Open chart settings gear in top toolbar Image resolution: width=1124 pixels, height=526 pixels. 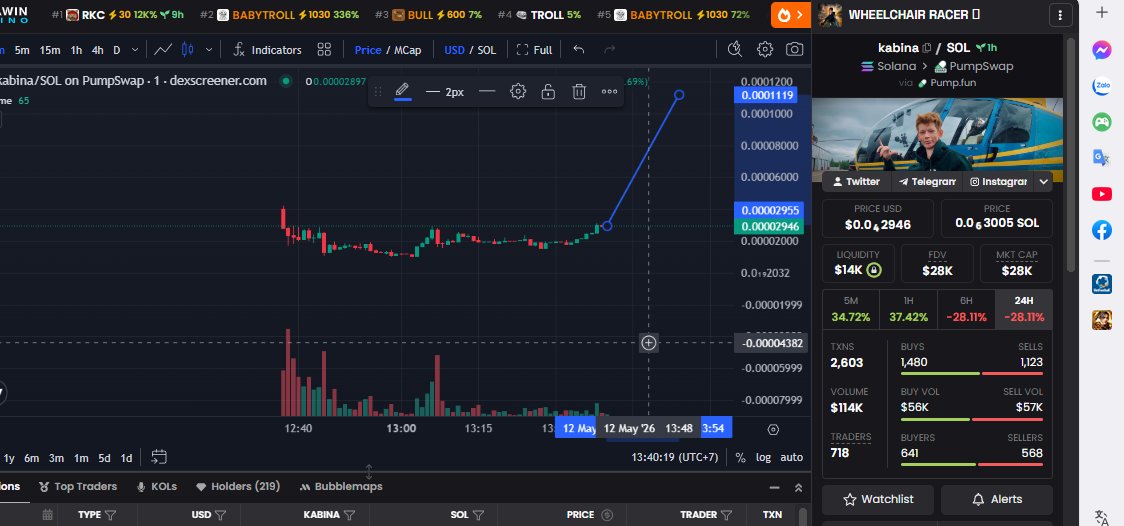765,49
